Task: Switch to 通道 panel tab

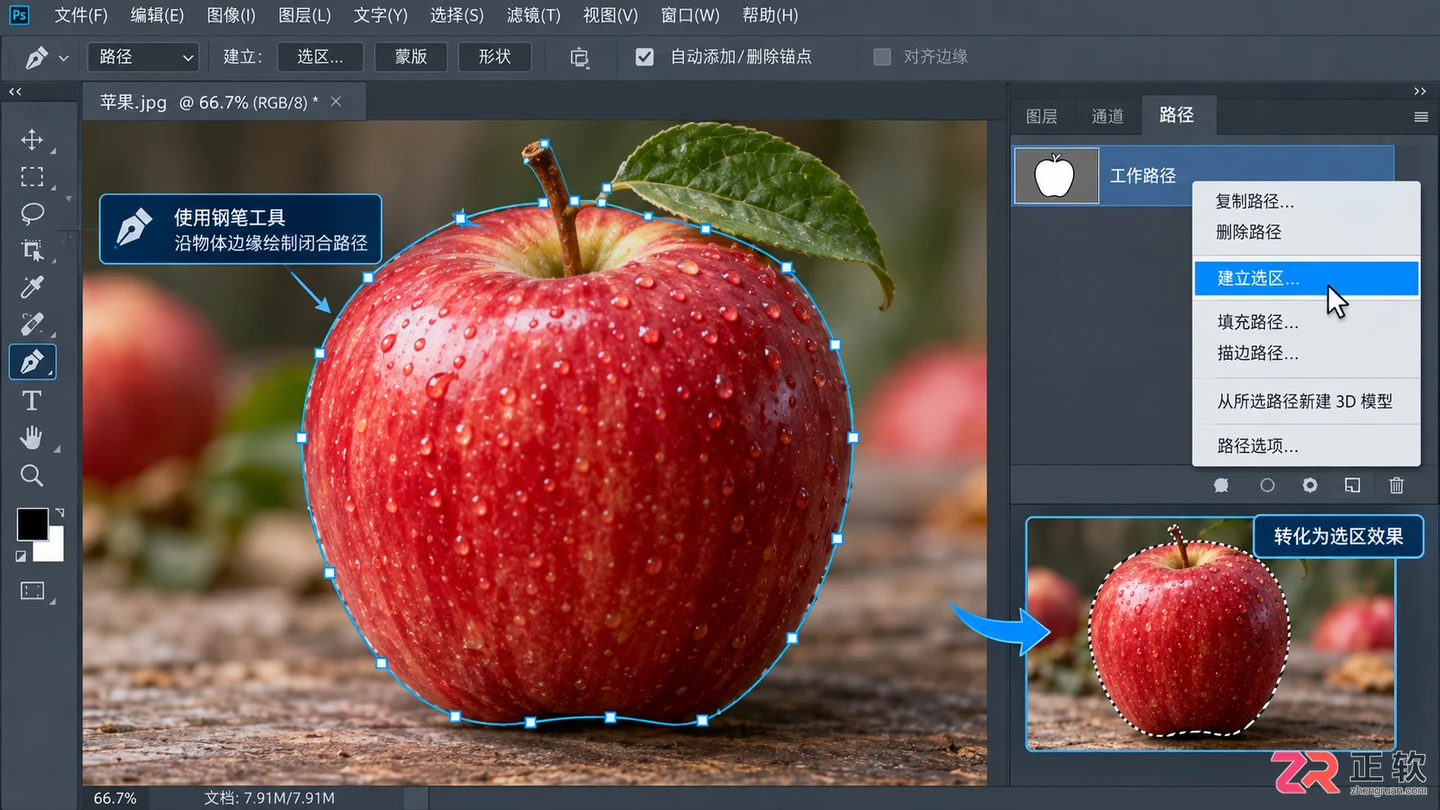Action: pyautogui.click(x=1108, y=116)
